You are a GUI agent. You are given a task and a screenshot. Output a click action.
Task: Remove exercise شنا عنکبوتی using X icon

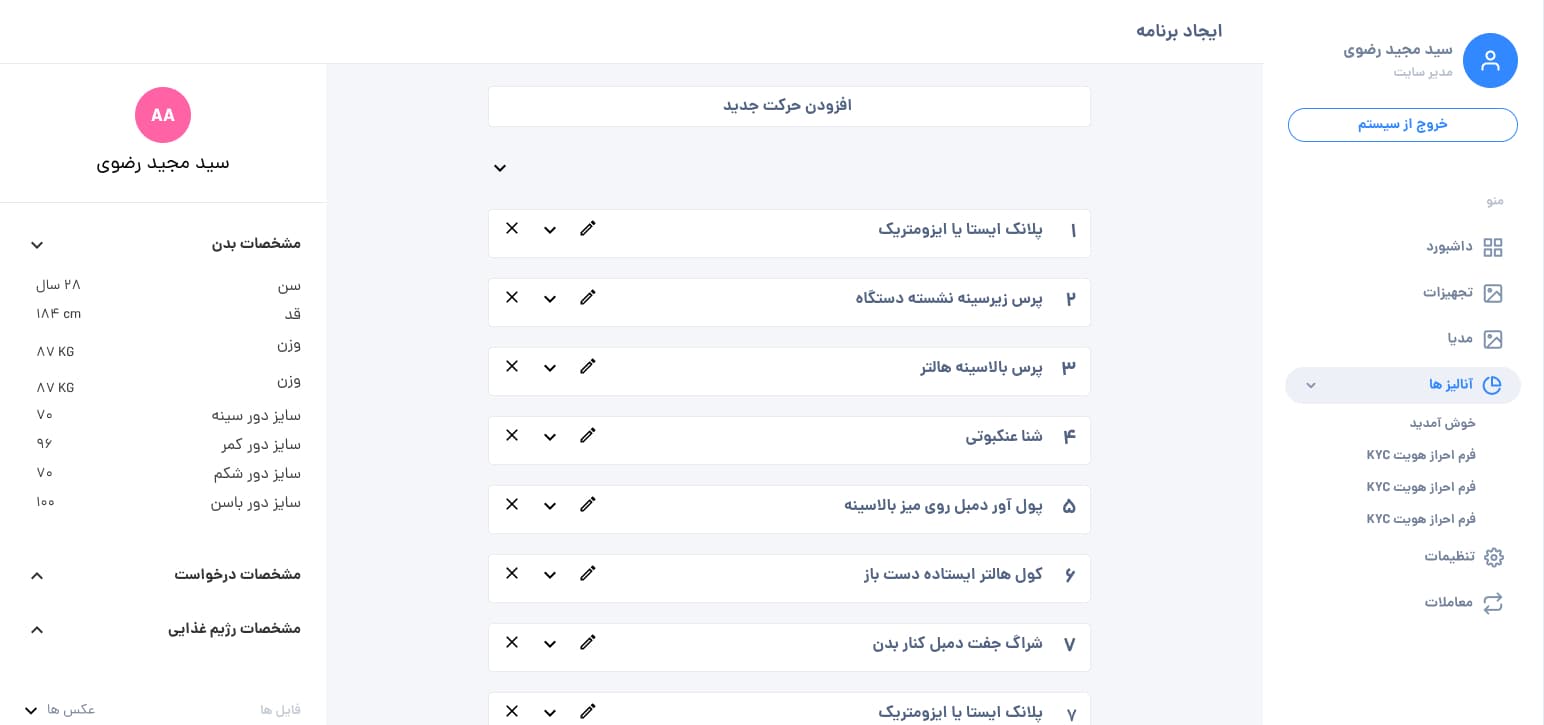512,435
